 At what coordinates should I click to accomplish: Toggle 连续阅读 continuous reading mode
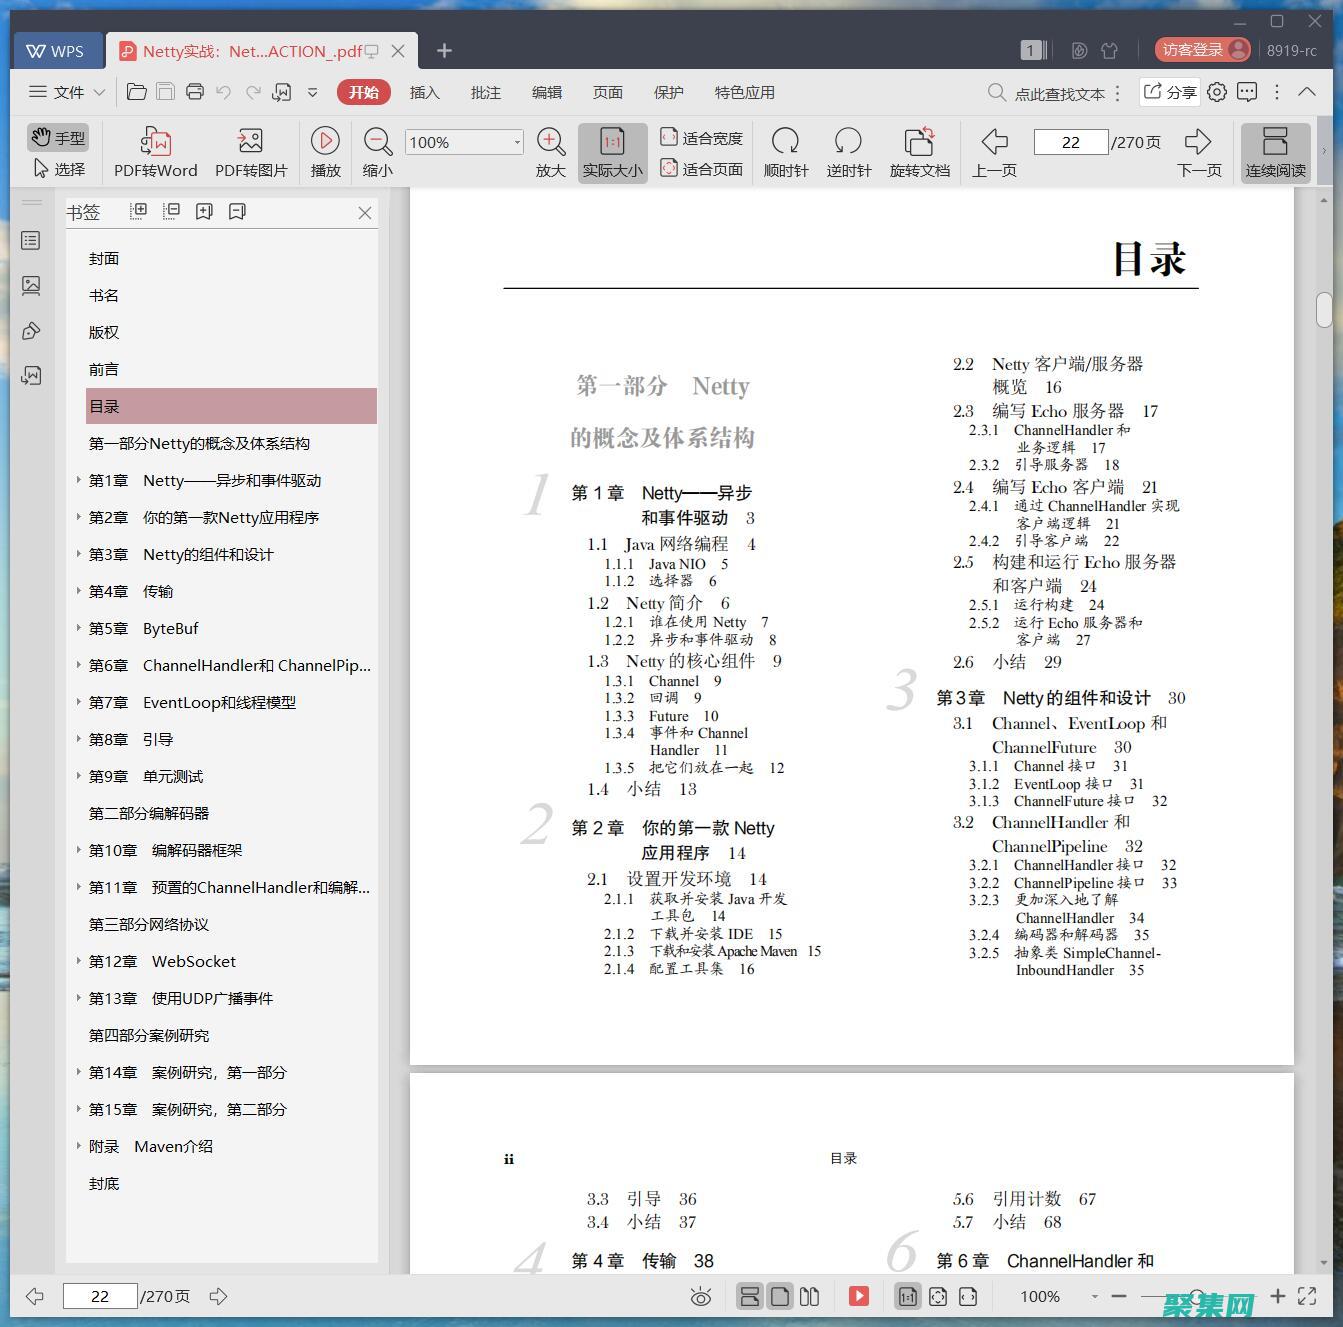tap(1275, 152)
